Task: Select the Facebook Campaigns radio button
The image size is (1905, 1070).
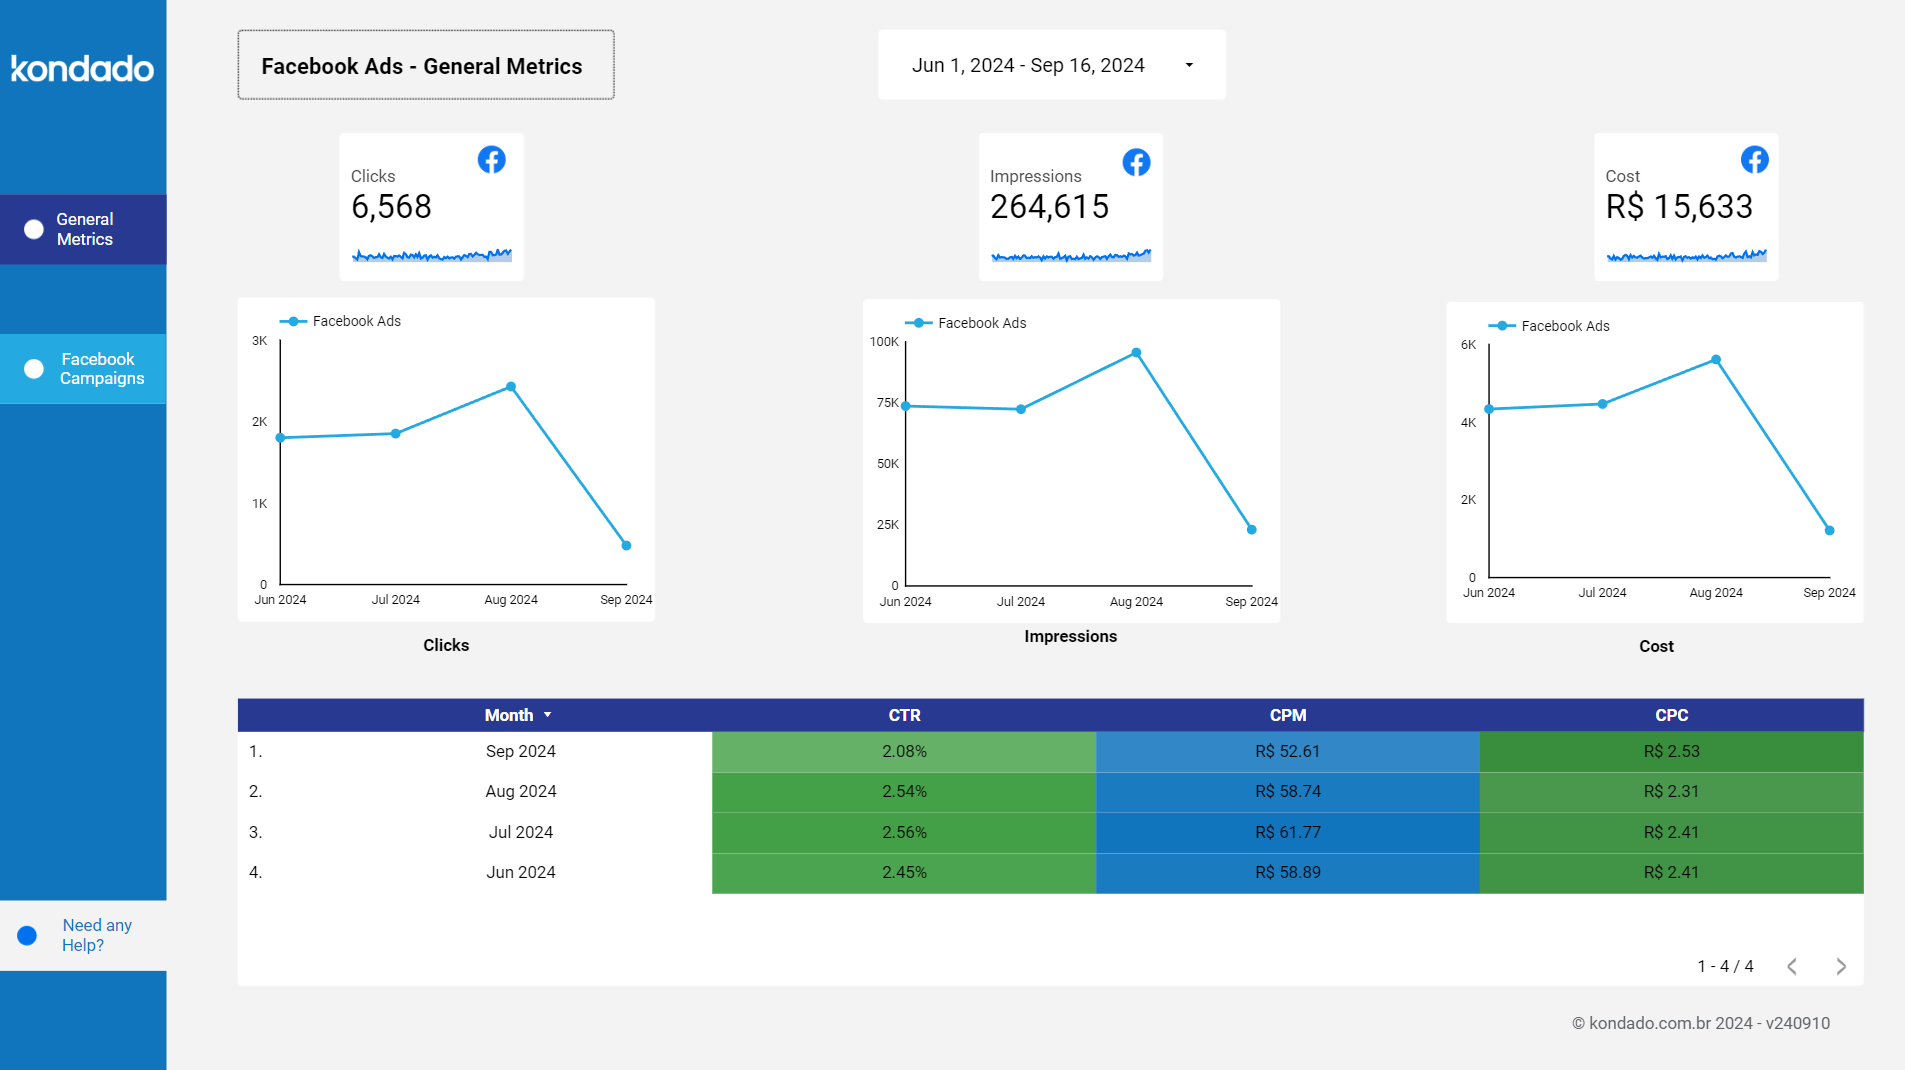Action: [32, 369]
